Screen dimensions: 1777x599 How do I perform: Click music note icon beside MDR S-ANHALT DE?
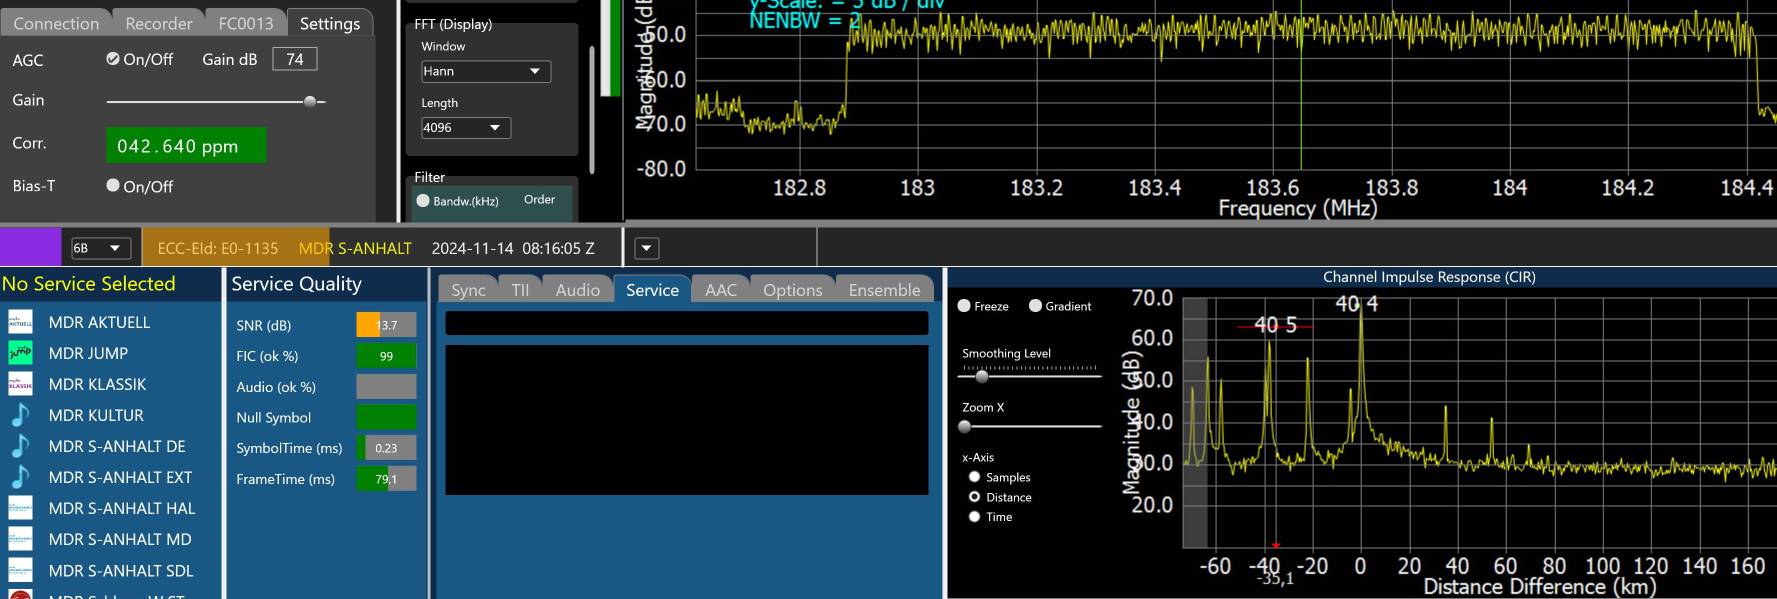point(20,446)
